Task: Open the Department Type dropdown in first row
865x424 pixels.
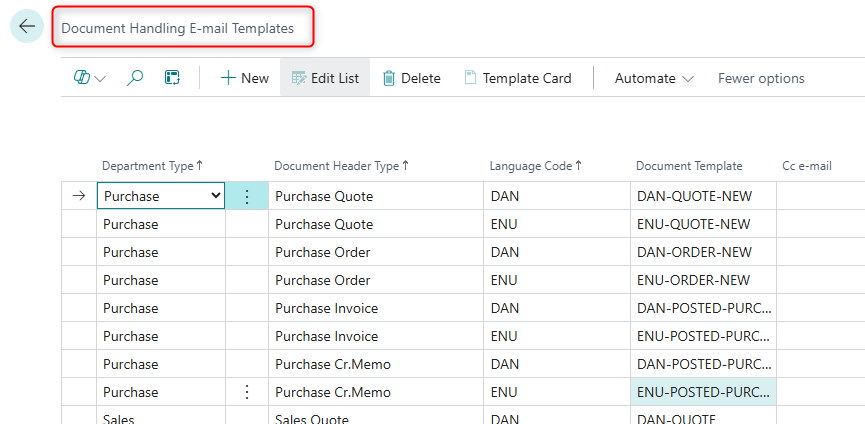Action: (x=216, y=197)
